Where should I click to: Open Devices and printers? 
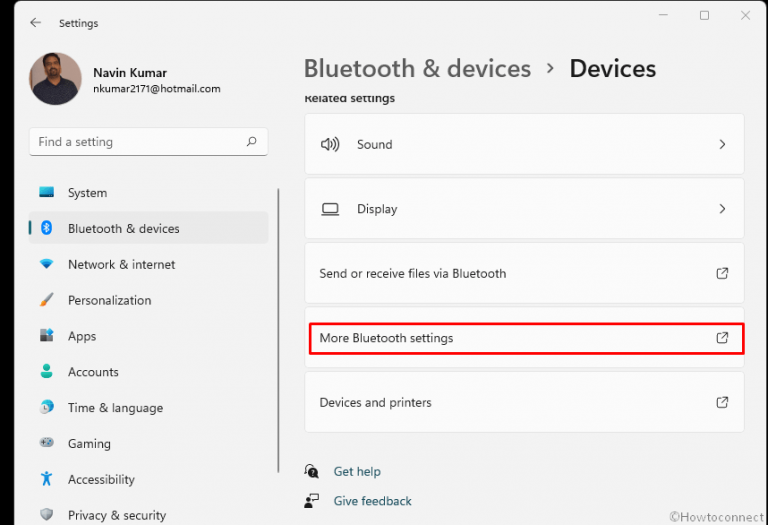[524, 402]
